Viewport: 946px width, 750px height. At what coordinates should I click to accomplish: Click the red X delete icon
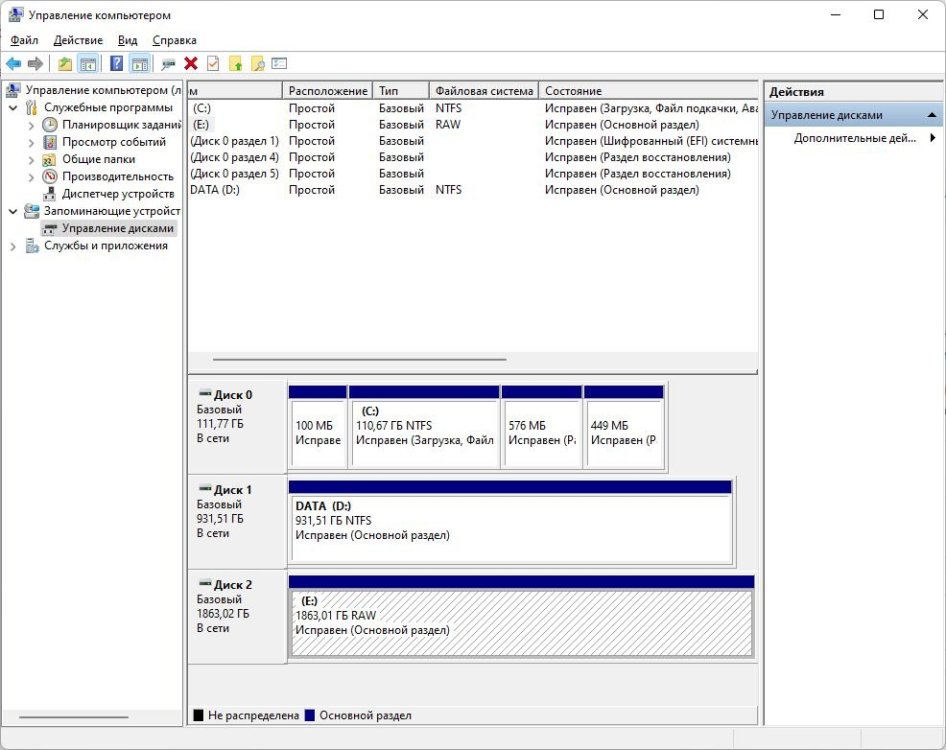coord(190,64)
